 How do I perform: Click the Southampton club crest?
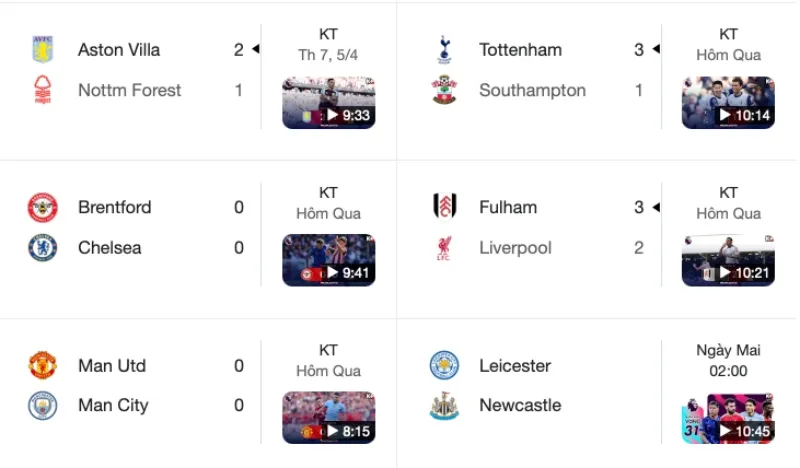(x=444, y=90)
